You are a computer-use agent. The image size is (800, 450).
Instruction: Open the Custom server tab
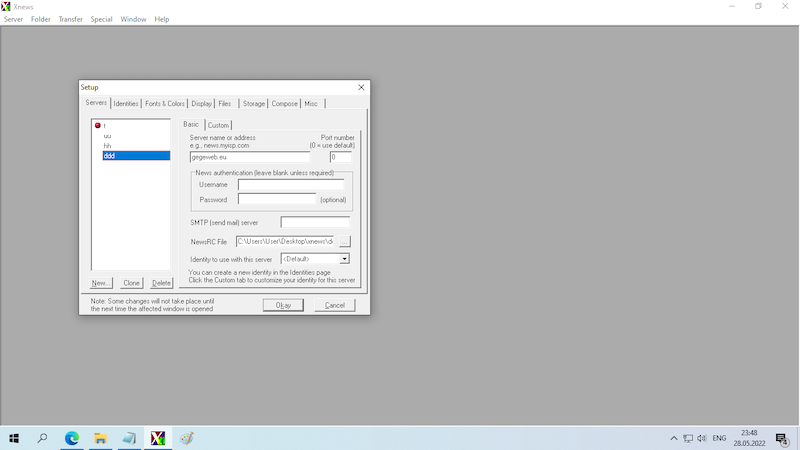click(218, 125)
